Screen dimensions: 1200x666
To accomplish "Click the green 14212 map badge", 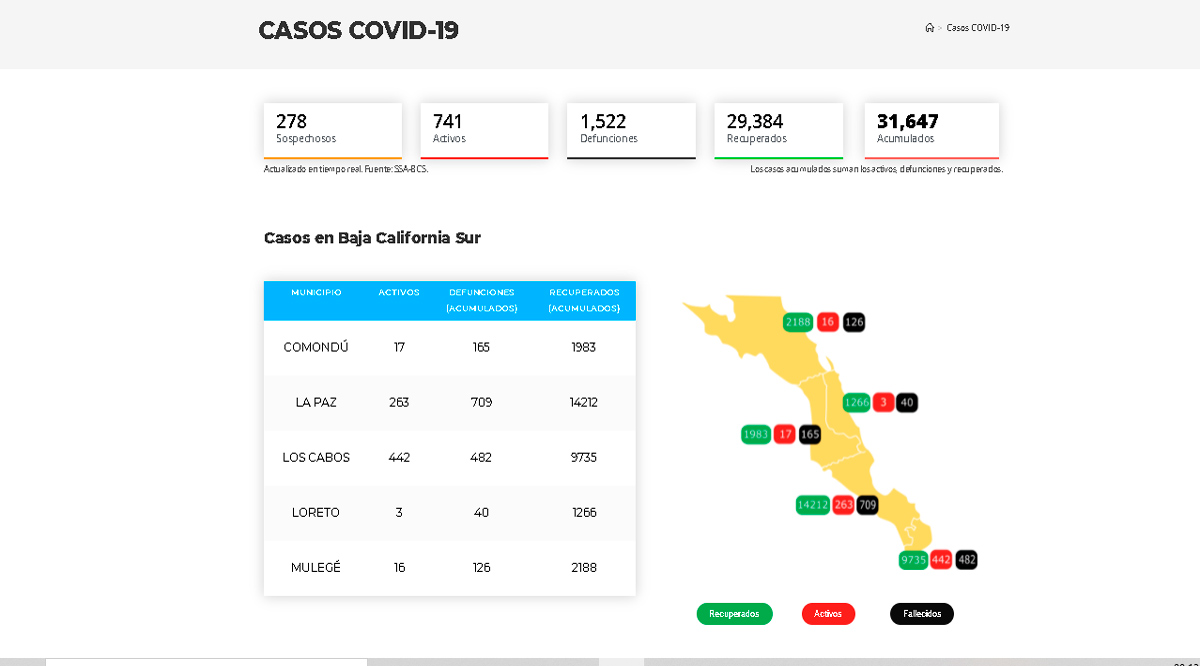I will [x=813, y=505].
